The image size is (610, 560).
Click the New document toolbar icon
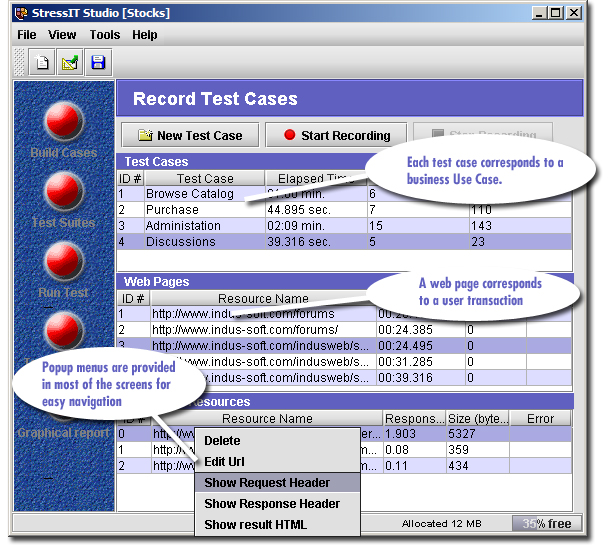(43, 63)
